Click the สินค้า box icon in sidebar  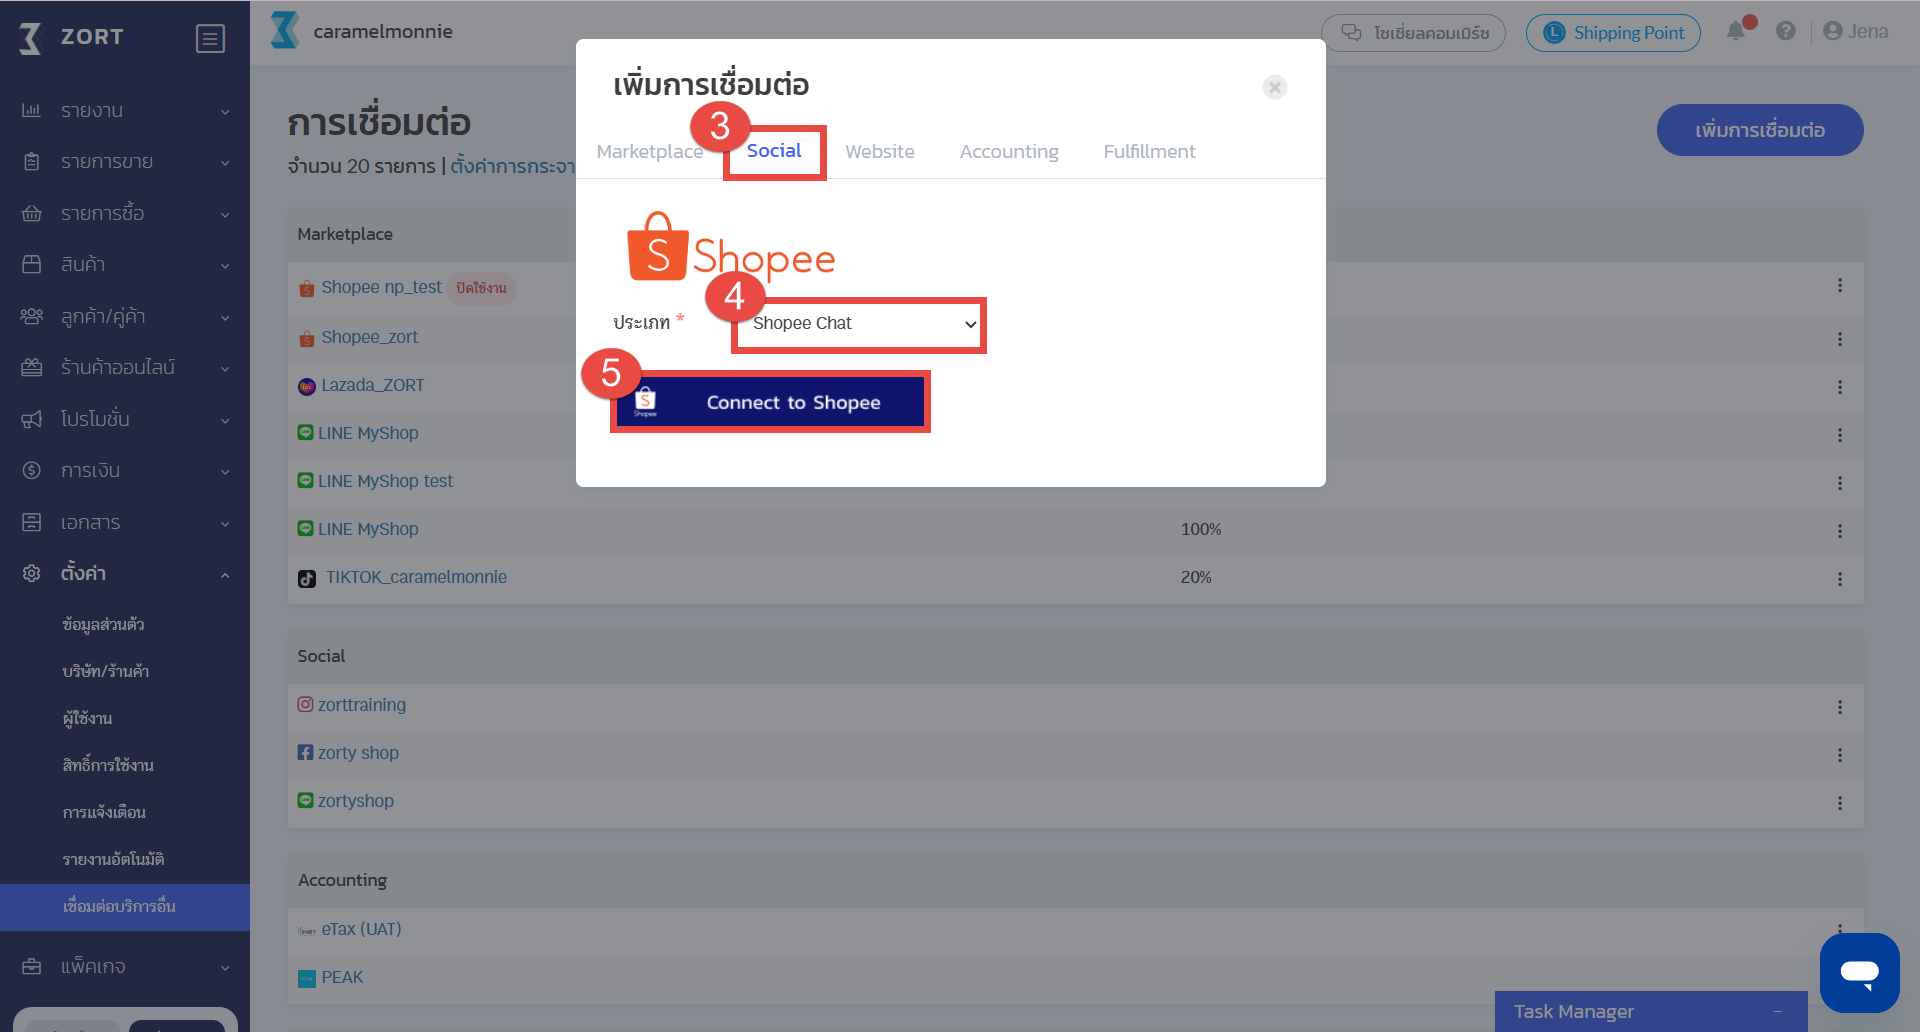point(32,264)
